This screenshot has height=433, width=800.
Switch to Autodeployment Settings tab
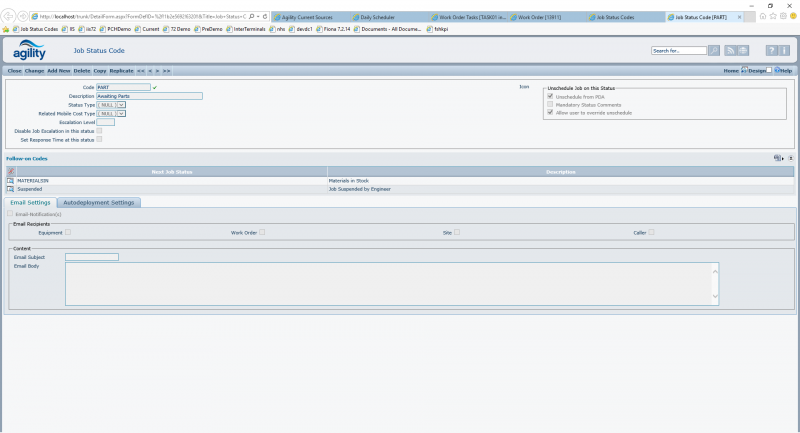[107, 203]
